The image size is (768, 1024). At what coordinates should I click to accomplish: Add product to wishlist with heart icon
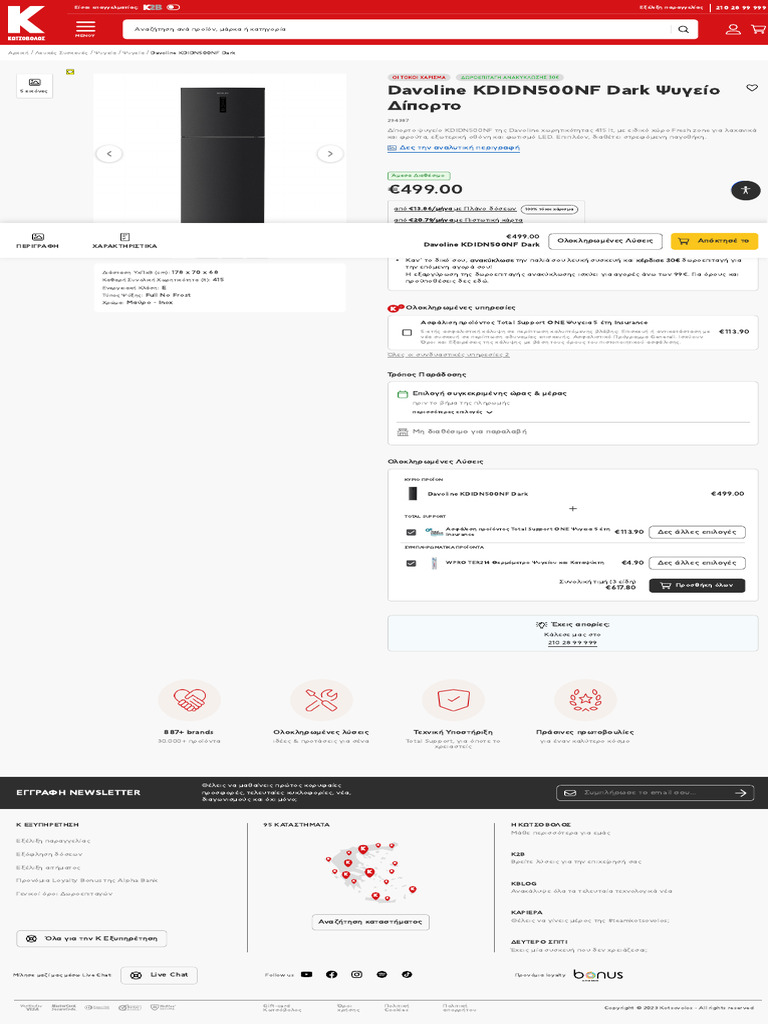[x=752, y=88]
